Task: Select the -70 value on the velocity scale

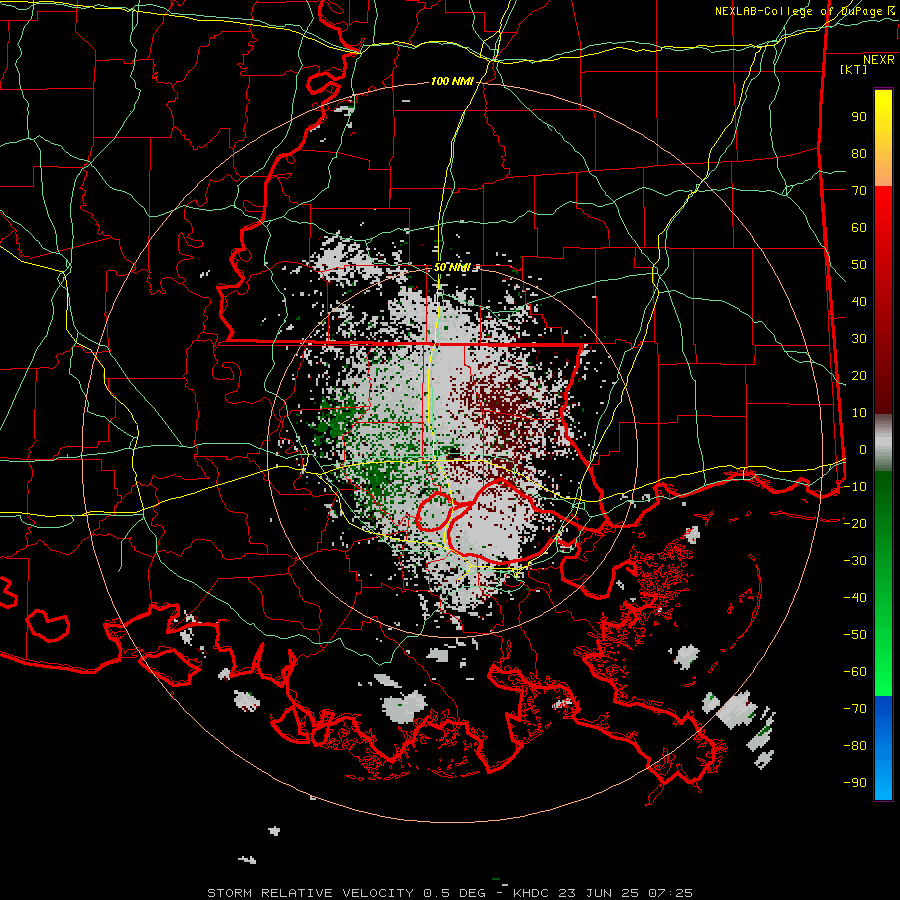Action: coord(855,708)
